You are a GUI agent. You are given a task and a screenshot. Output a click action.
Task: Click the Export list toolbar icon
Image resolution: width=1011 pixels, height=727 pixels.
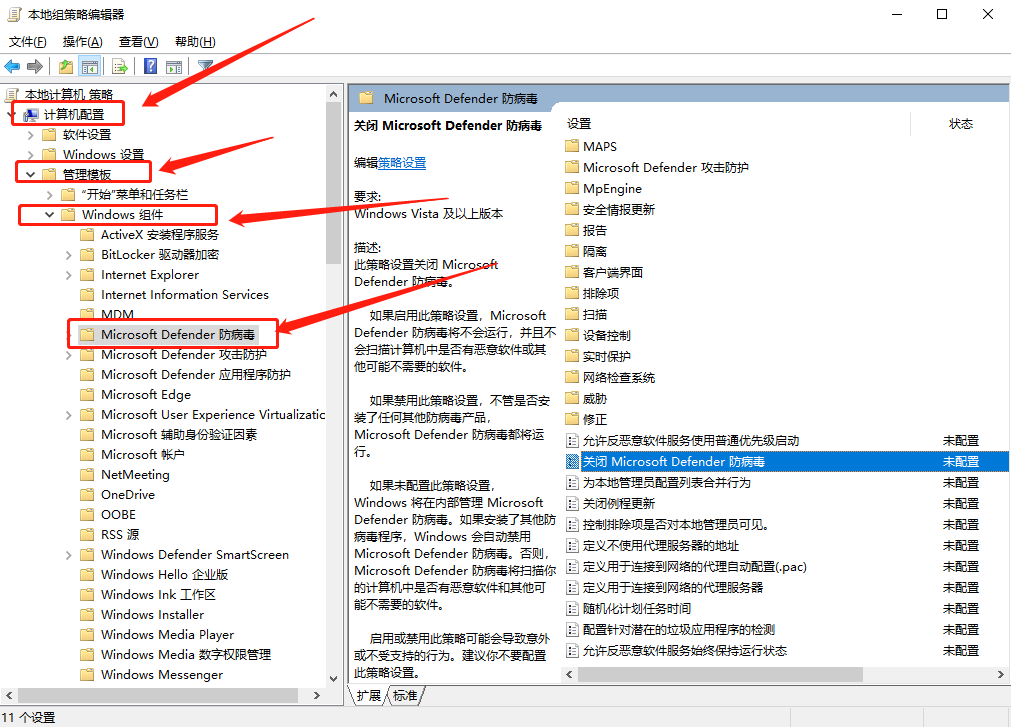point(120,66)
